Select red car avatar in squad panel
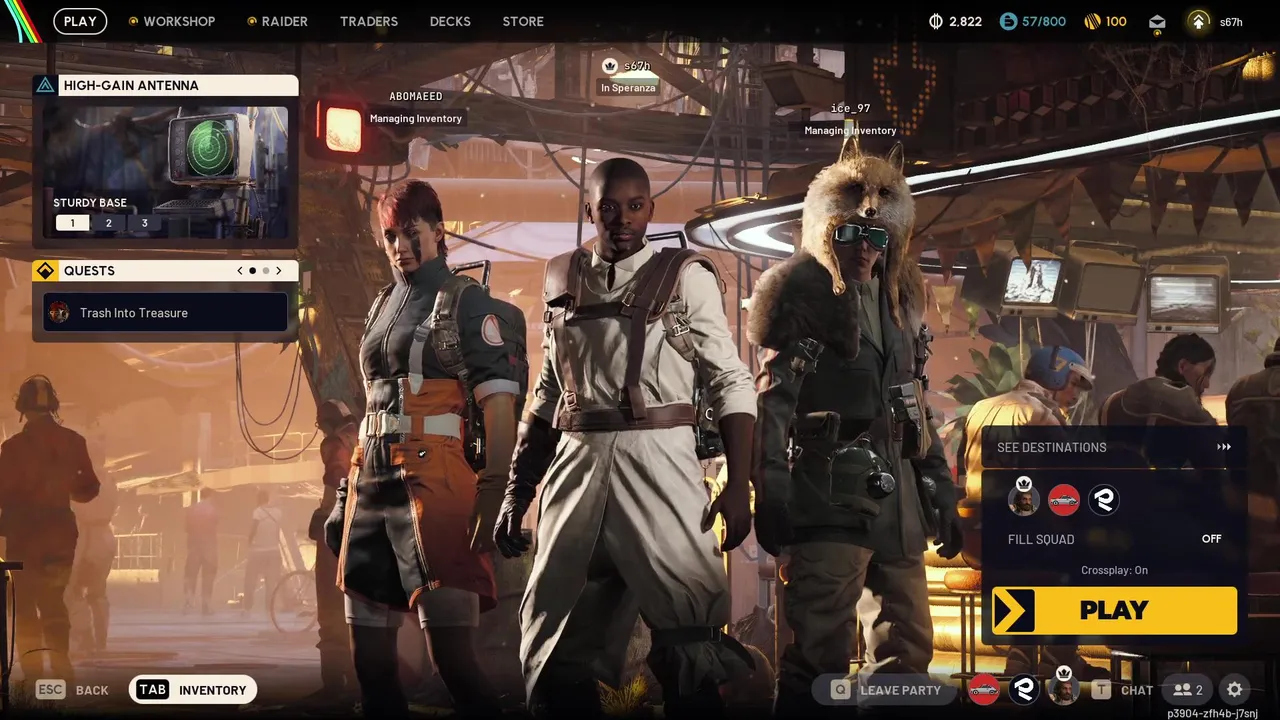 (1063, 499)
